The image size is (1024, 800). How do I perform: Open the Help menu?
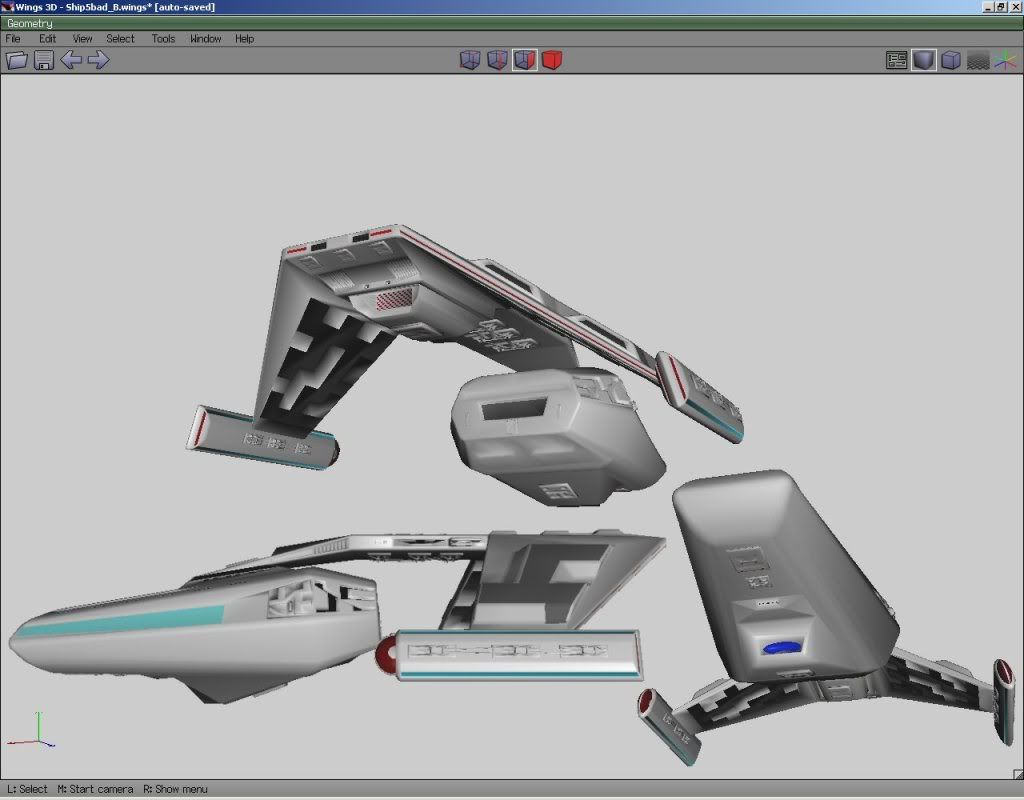pos(244,39)
